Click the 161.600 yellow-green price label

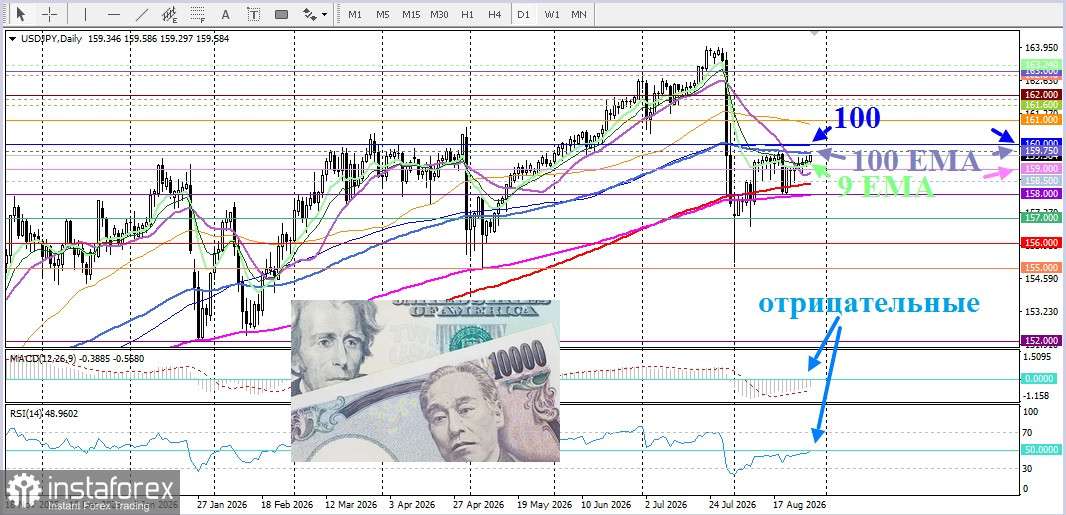1041,105
